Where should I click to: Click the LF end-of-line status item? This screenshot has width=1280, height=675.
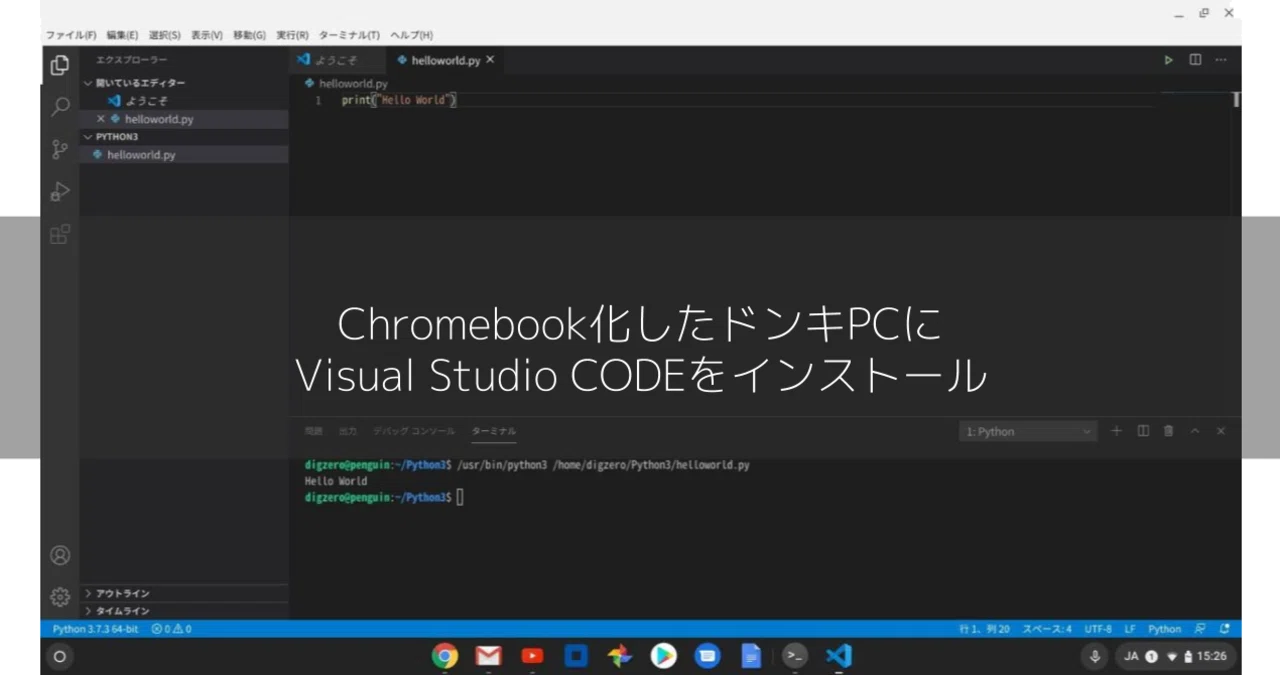tap(1129, 629)
